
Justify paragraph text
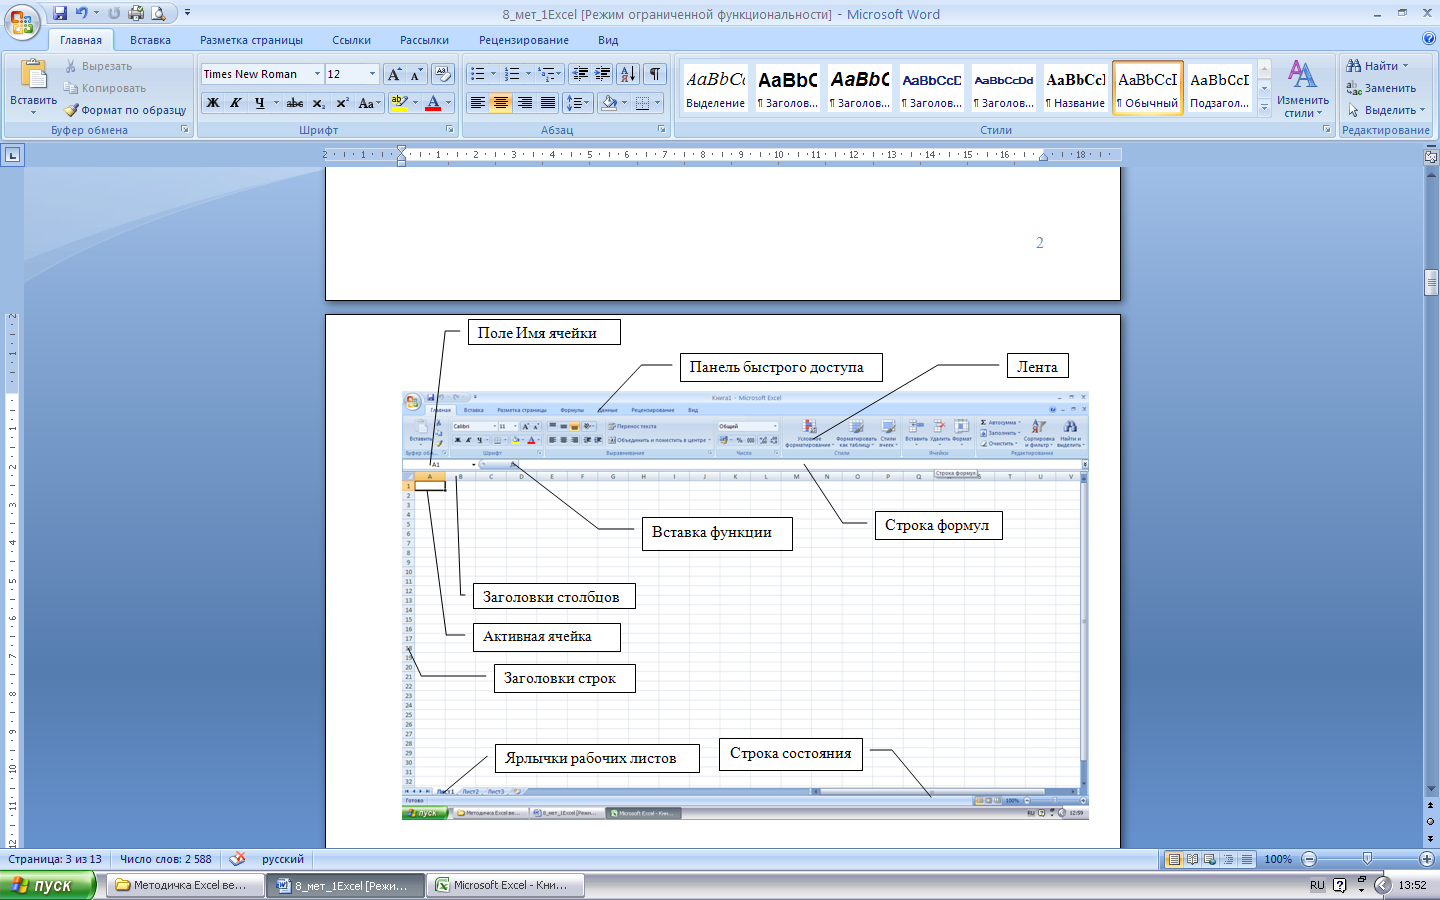coord(547,103)
